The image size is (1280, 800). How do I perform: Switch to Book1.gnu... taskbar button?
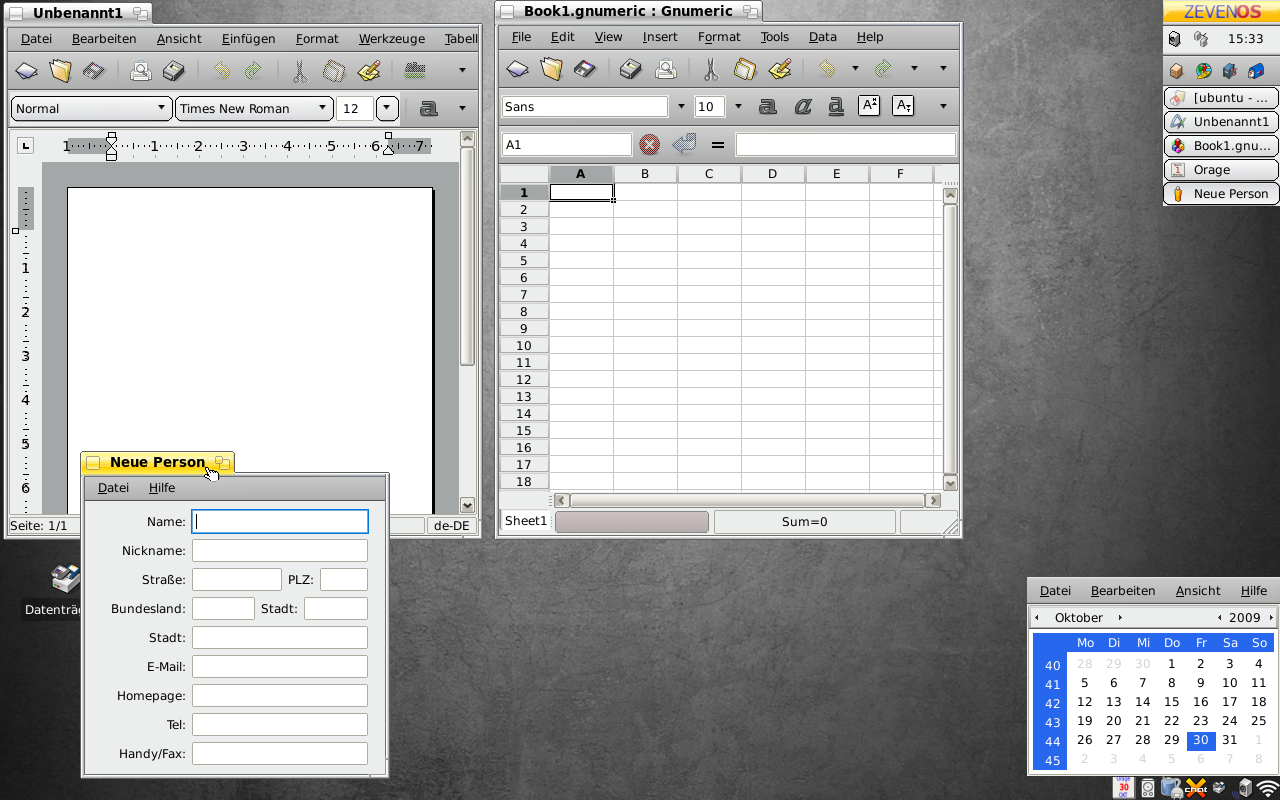point(1221,146)
